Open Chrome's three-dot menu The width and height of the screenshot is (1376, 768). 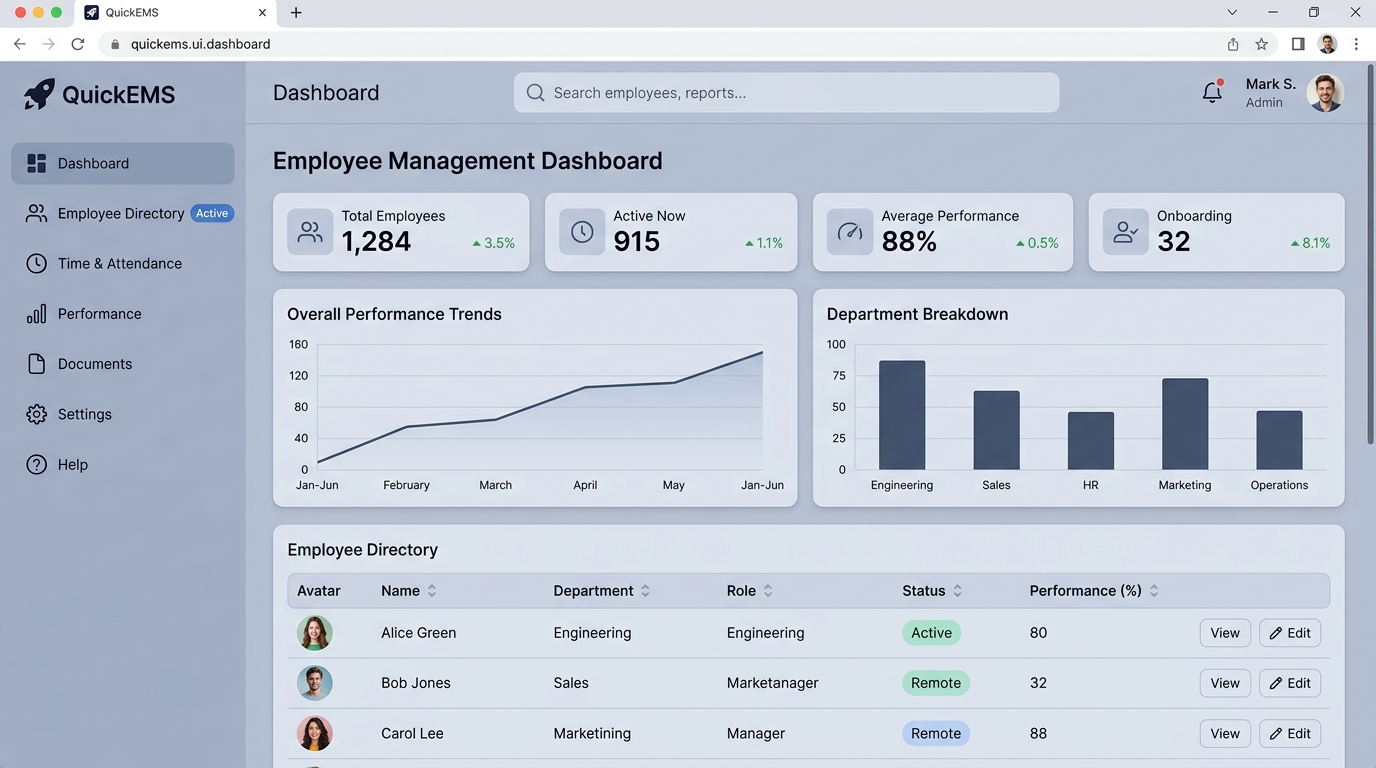pyautogui.click(x=1356, y=44)
